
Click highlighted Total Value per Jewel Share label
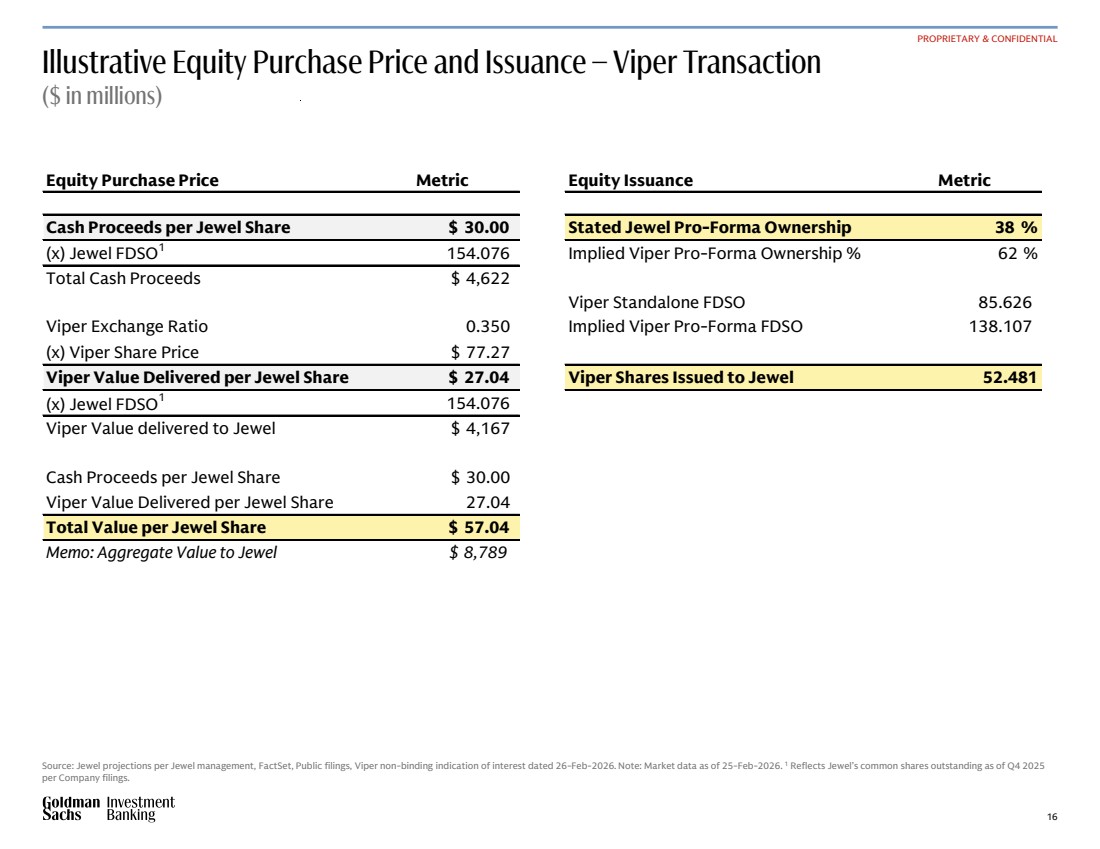coord(156,527)
